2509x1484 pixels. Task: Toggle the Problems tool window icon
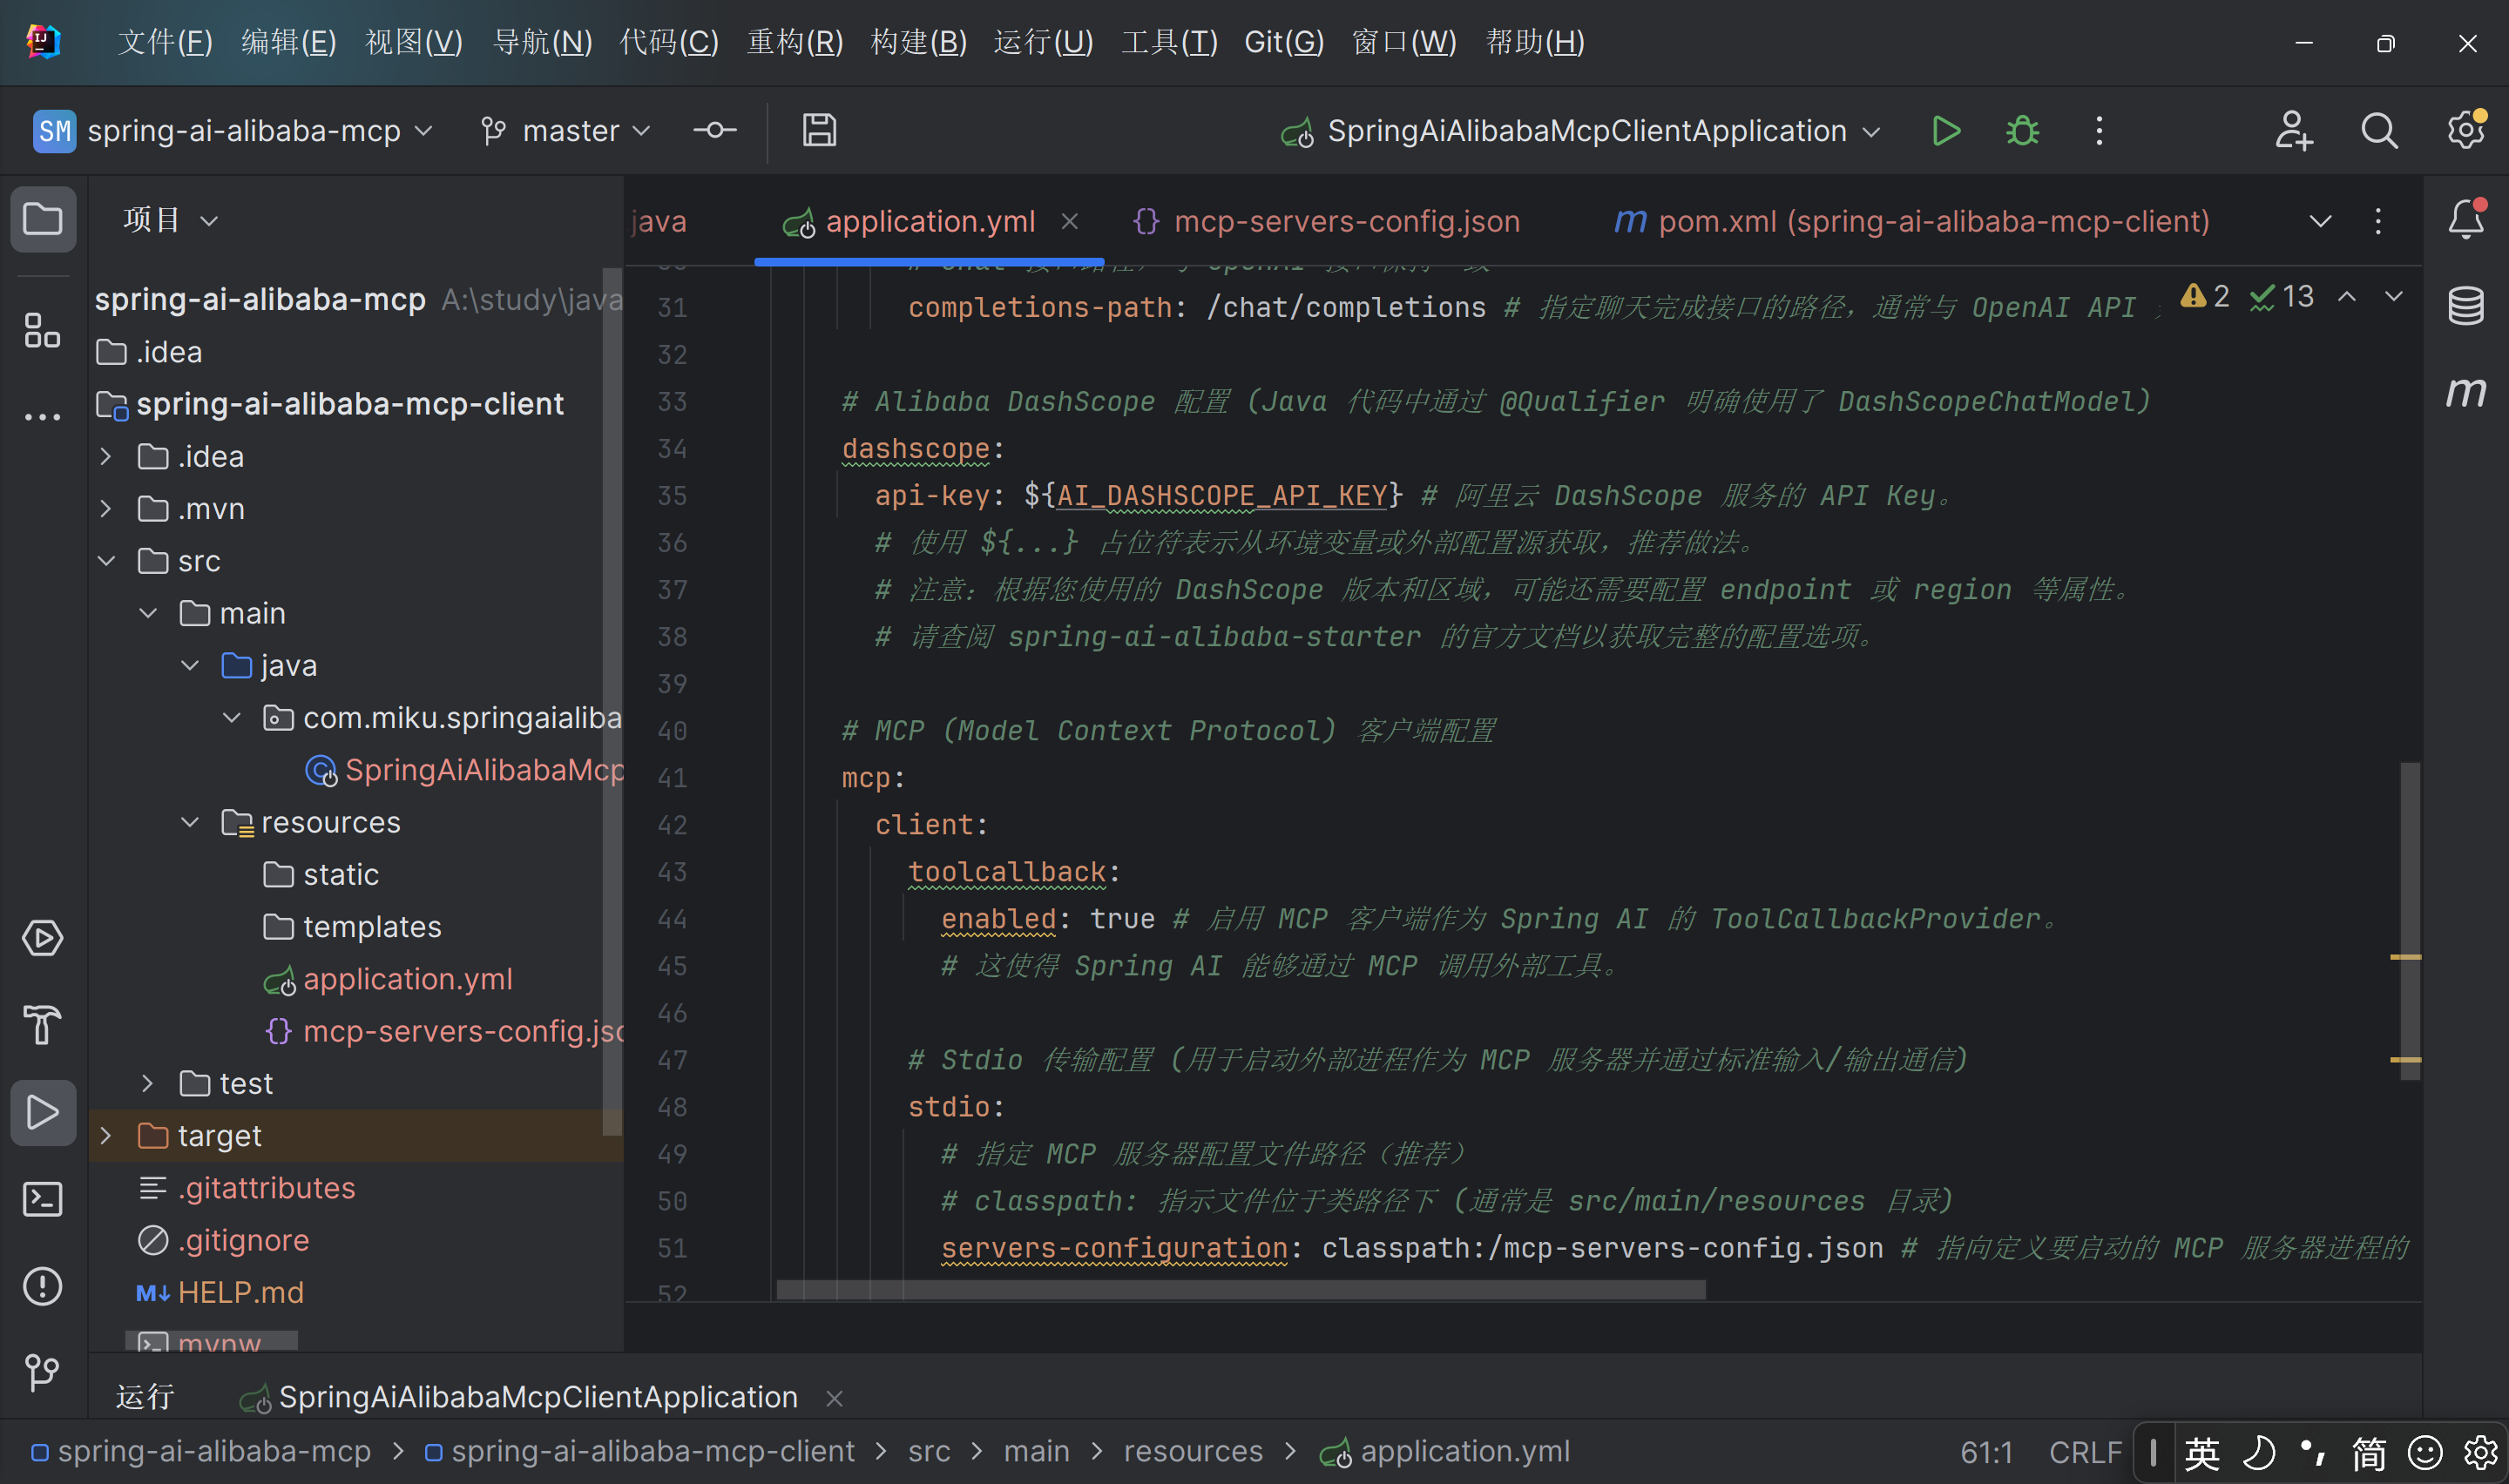click(42, 1286)
